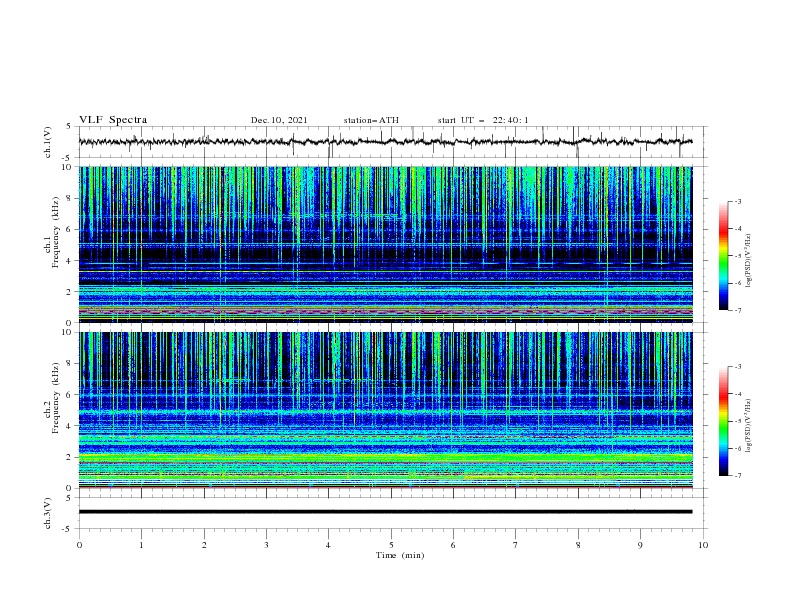Select the date text "Dec. 10, 2021"
The image size is (792, 612).
pyautogui.click(x=279, y=120)
